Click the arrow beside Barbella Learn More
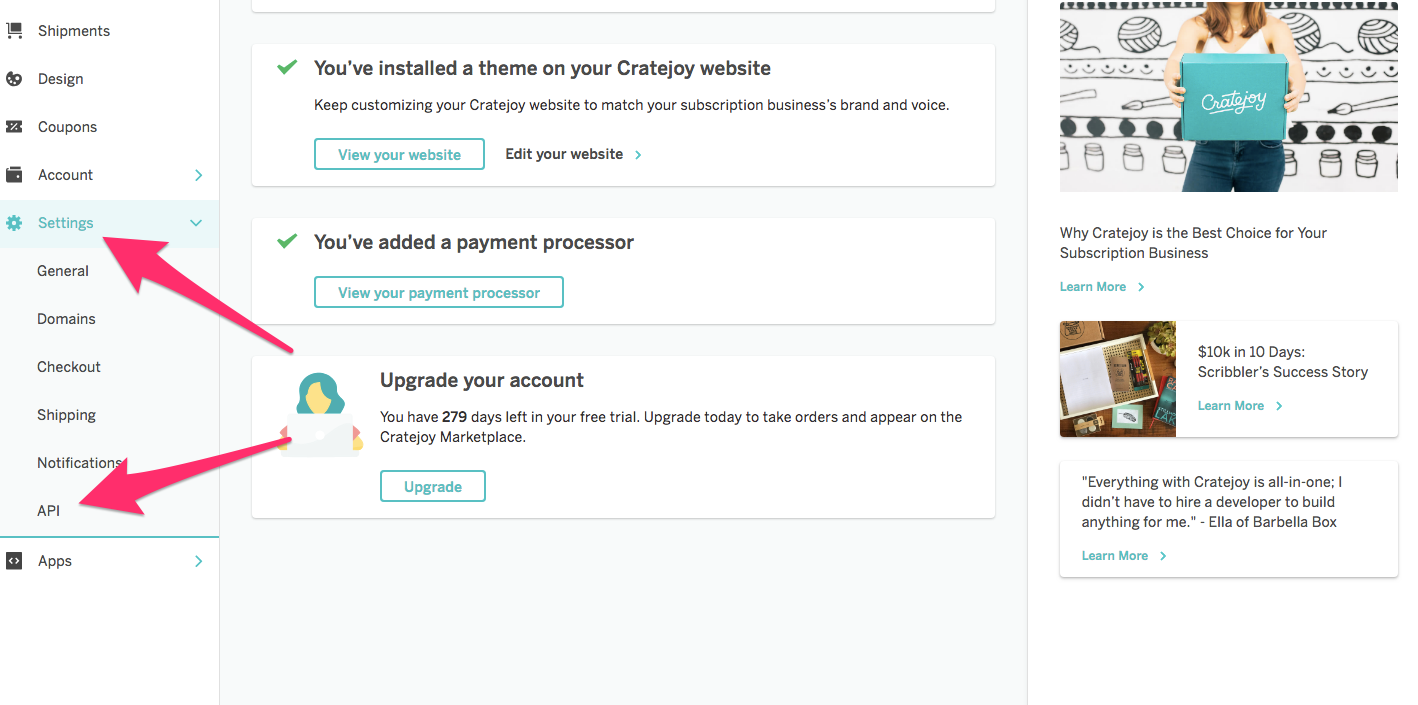This screenshot has height=705, width=1418. tap(1163, 556)
